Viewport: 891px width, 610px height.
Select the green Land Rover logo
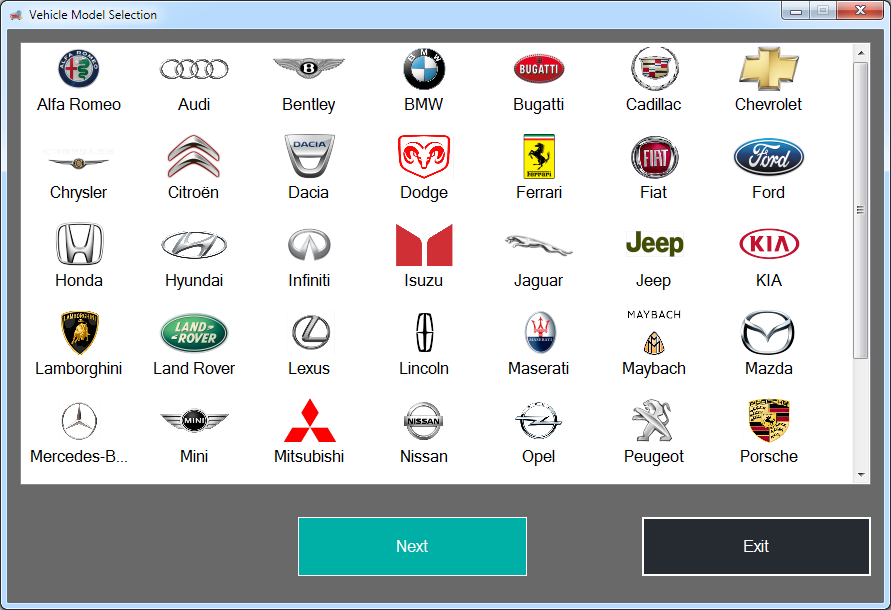[194, 333]
